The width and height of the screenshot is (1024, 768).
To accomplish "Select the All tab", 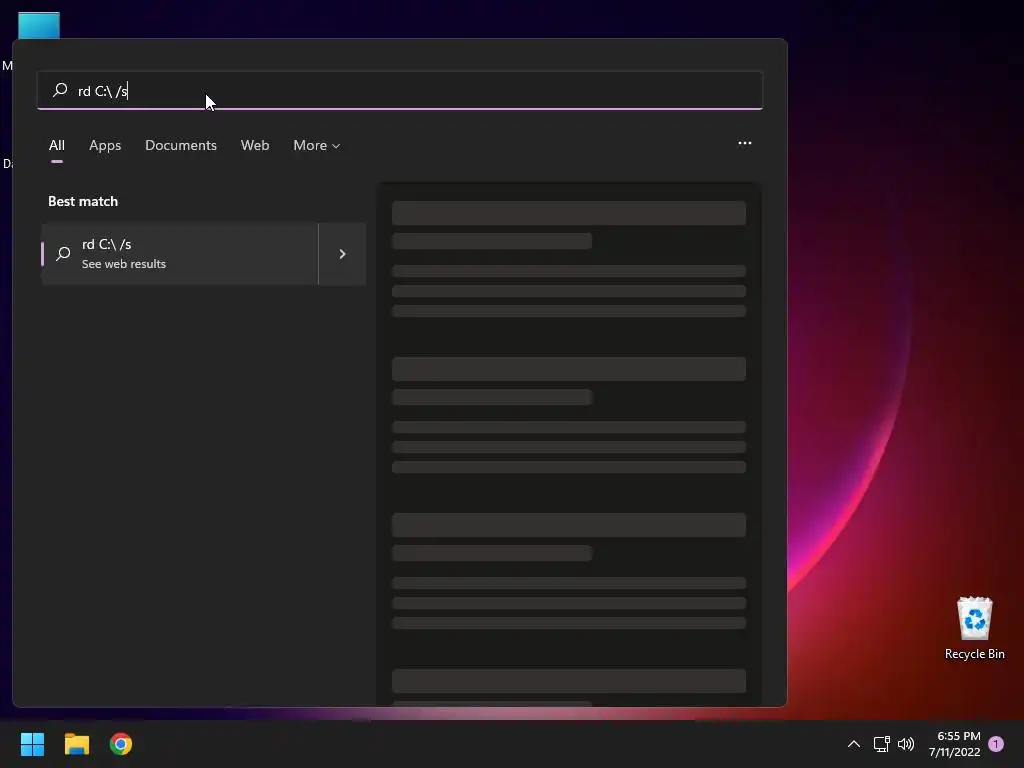I will tap(57, 145).
